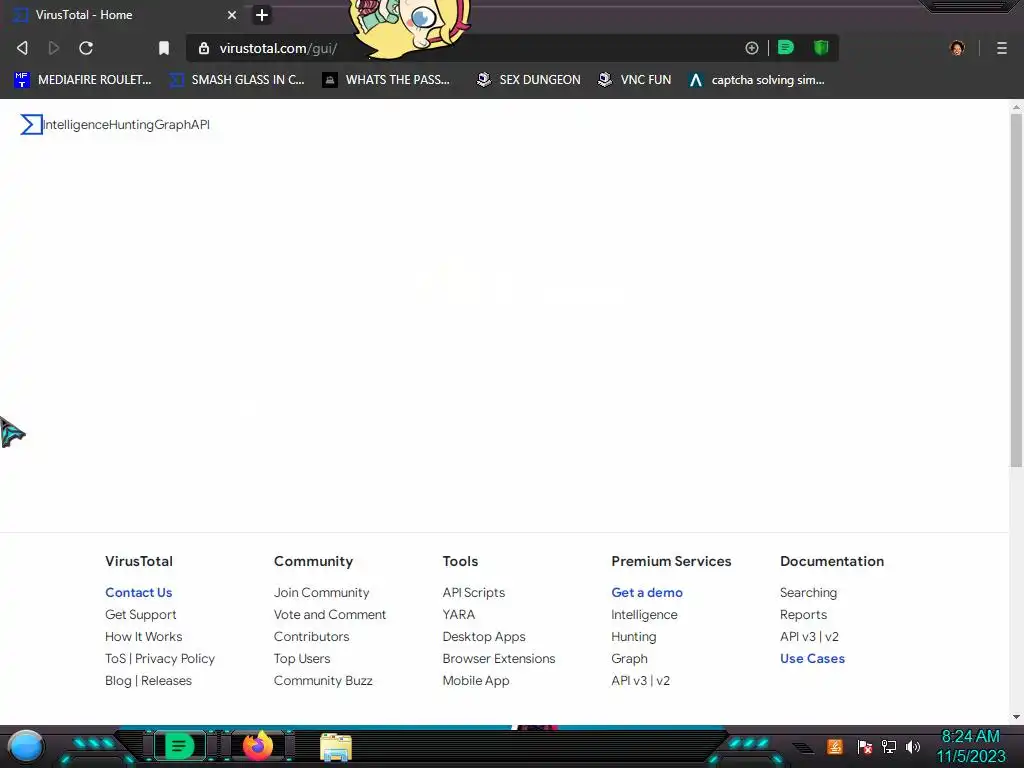The width and height of the screenshot is (1024, 768).
Task: Open the Contact Us link
Action: (x=138, y=592)
